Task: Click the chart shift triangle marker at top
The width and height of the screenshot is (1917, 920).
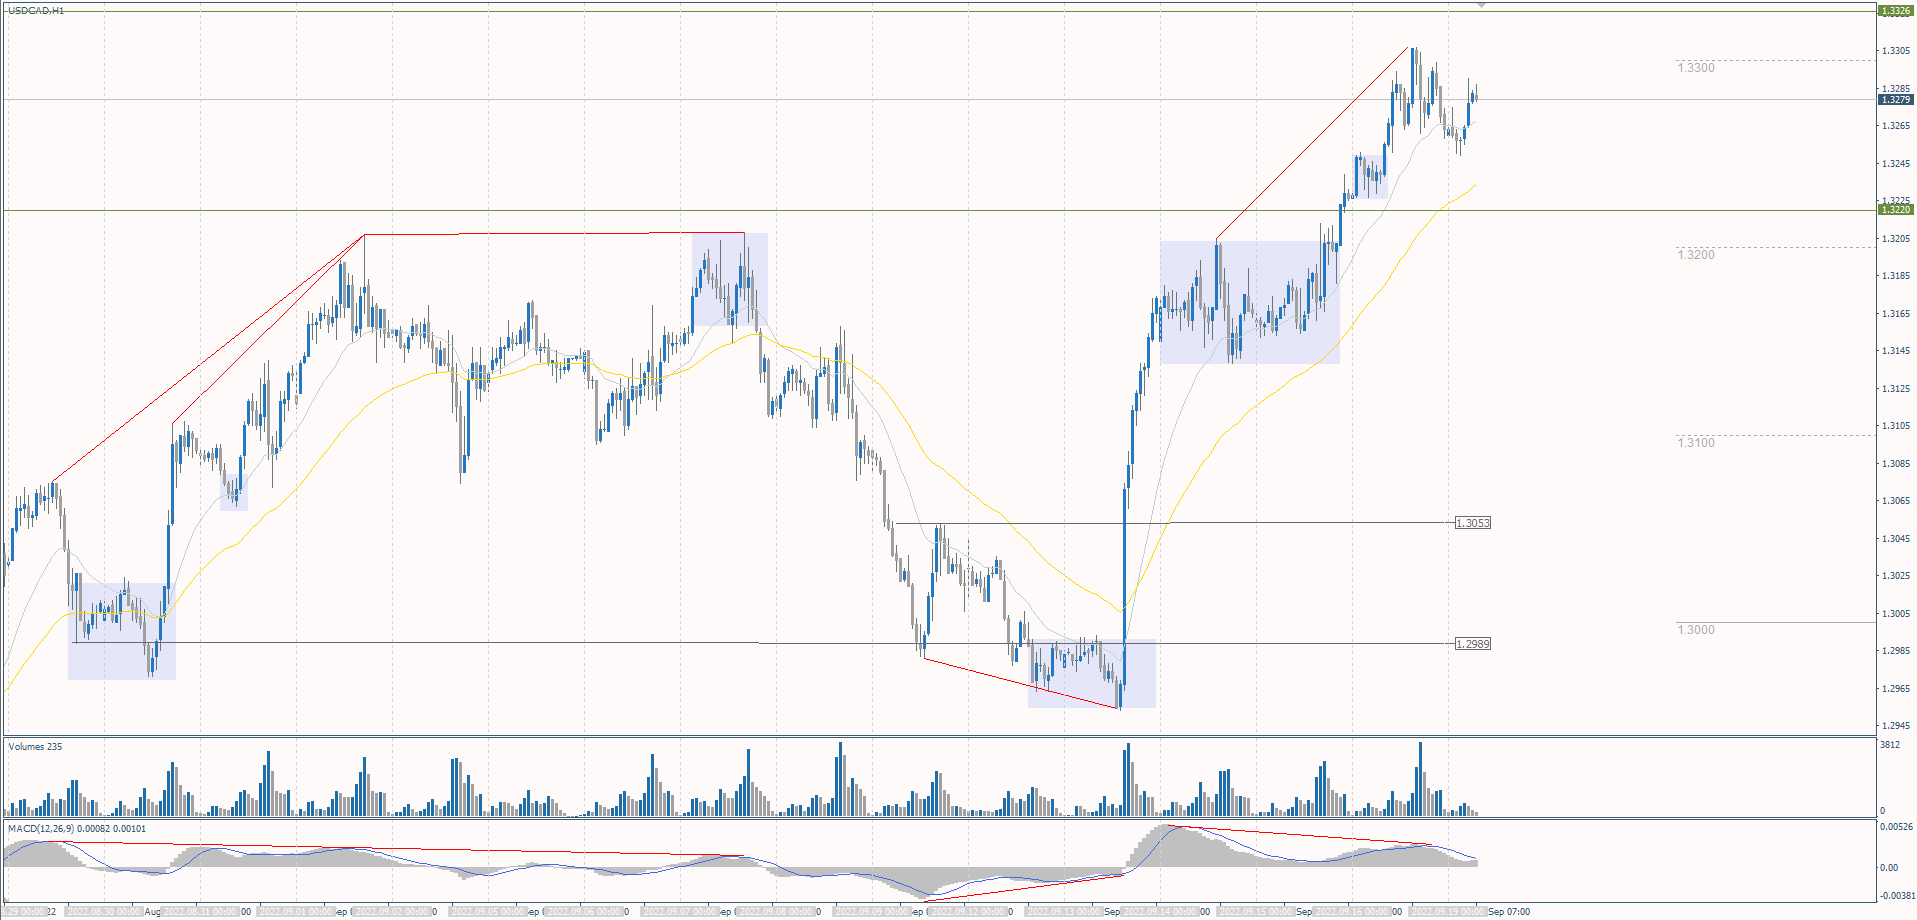Action: pos(1481,5)
